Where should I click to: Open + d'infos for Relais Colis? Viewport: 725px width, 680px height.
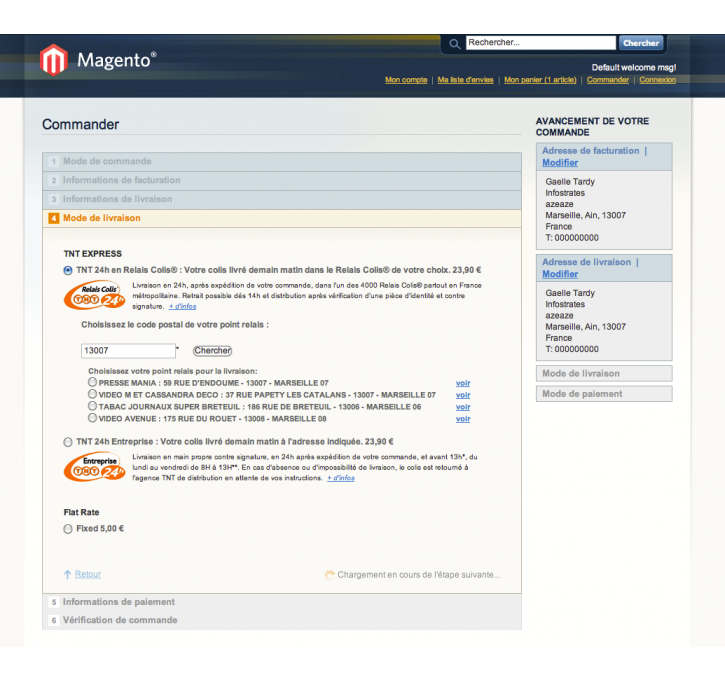click(183, 306)
